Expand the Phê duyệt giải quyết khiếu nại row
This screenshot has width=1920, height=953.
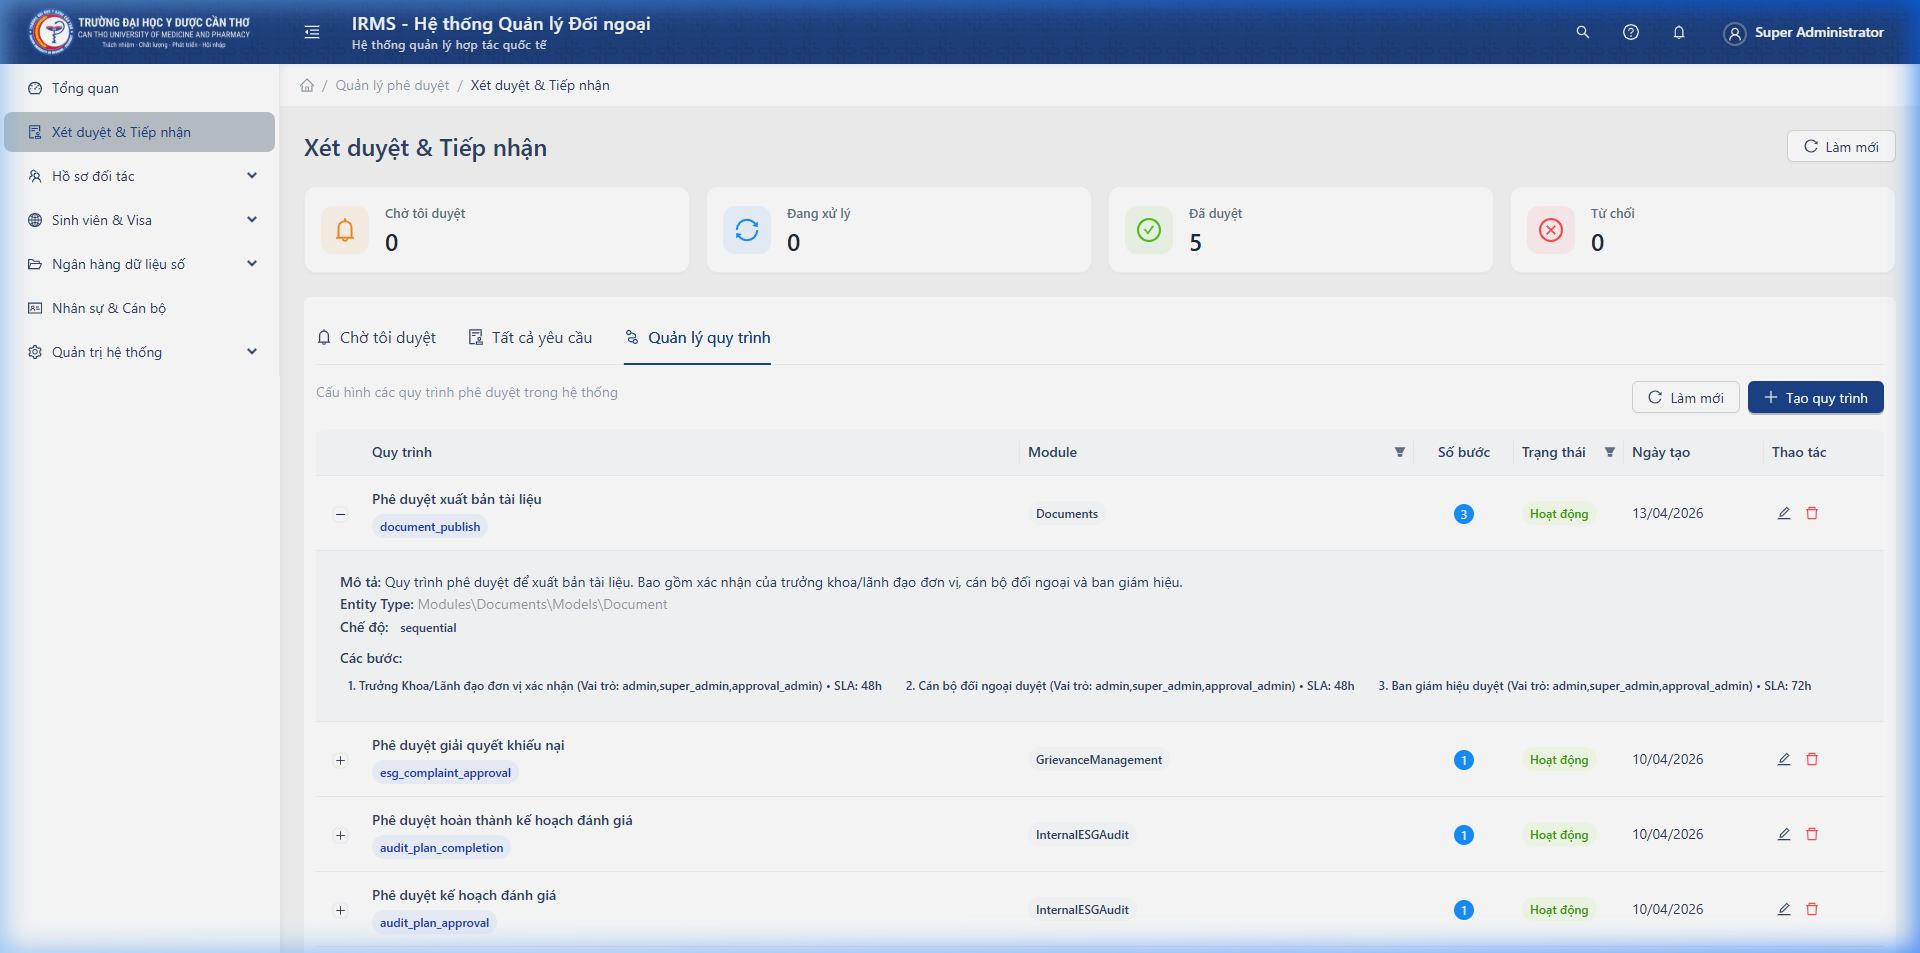coord(340,760)
